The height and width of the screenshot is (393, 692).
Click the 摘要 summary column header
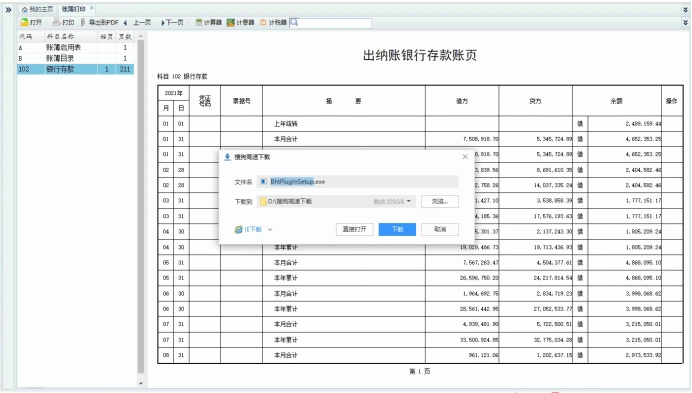click(343, 101)
